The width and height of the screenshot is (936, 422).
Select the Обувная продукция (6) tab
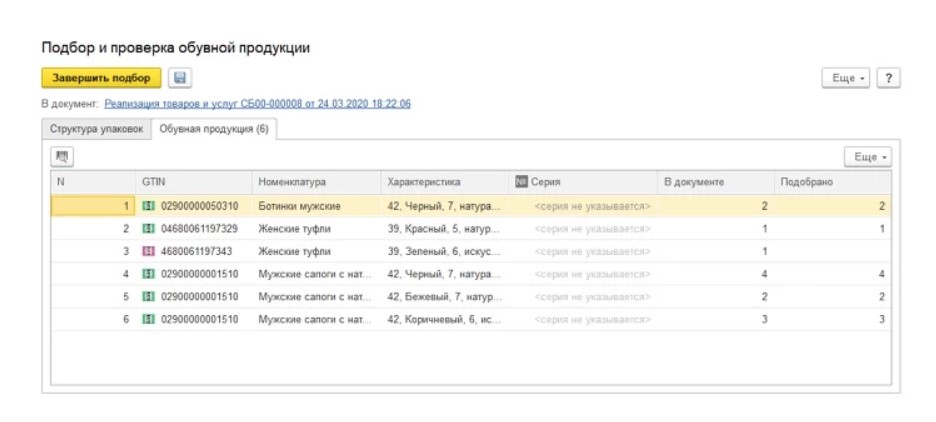click(x=214, y=130)
